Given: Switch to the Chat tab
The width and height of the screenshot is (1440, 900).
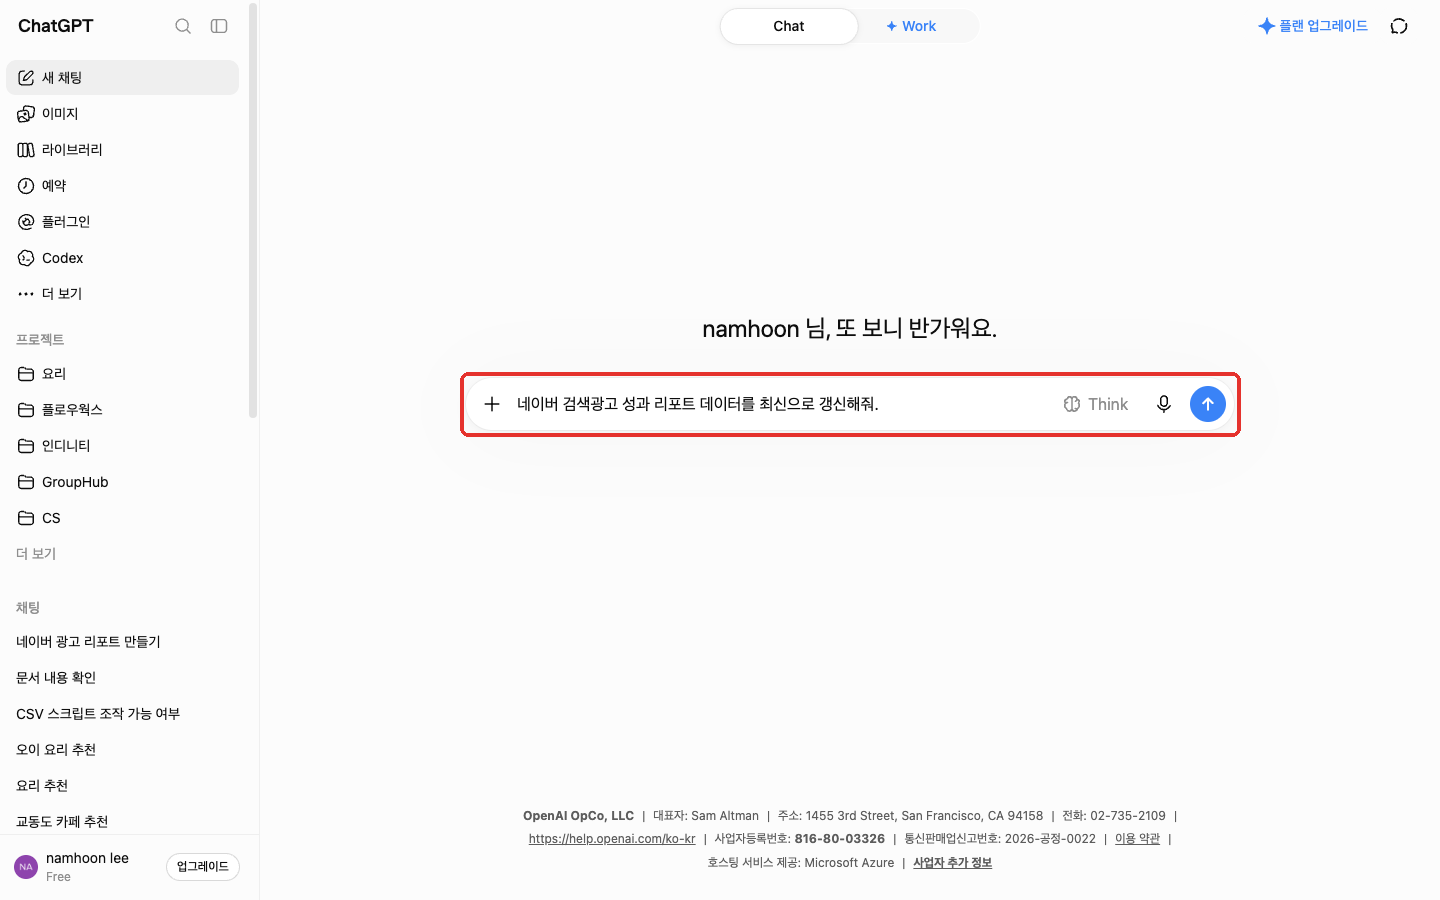Looking at the screenshot, I should tap(789, 26).
